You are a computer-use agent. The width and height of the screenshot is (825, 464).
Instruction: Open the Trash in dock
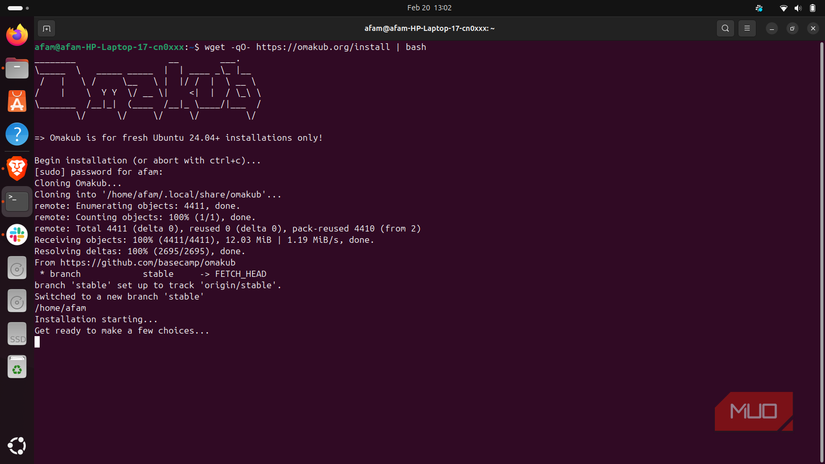click(17, 368)
